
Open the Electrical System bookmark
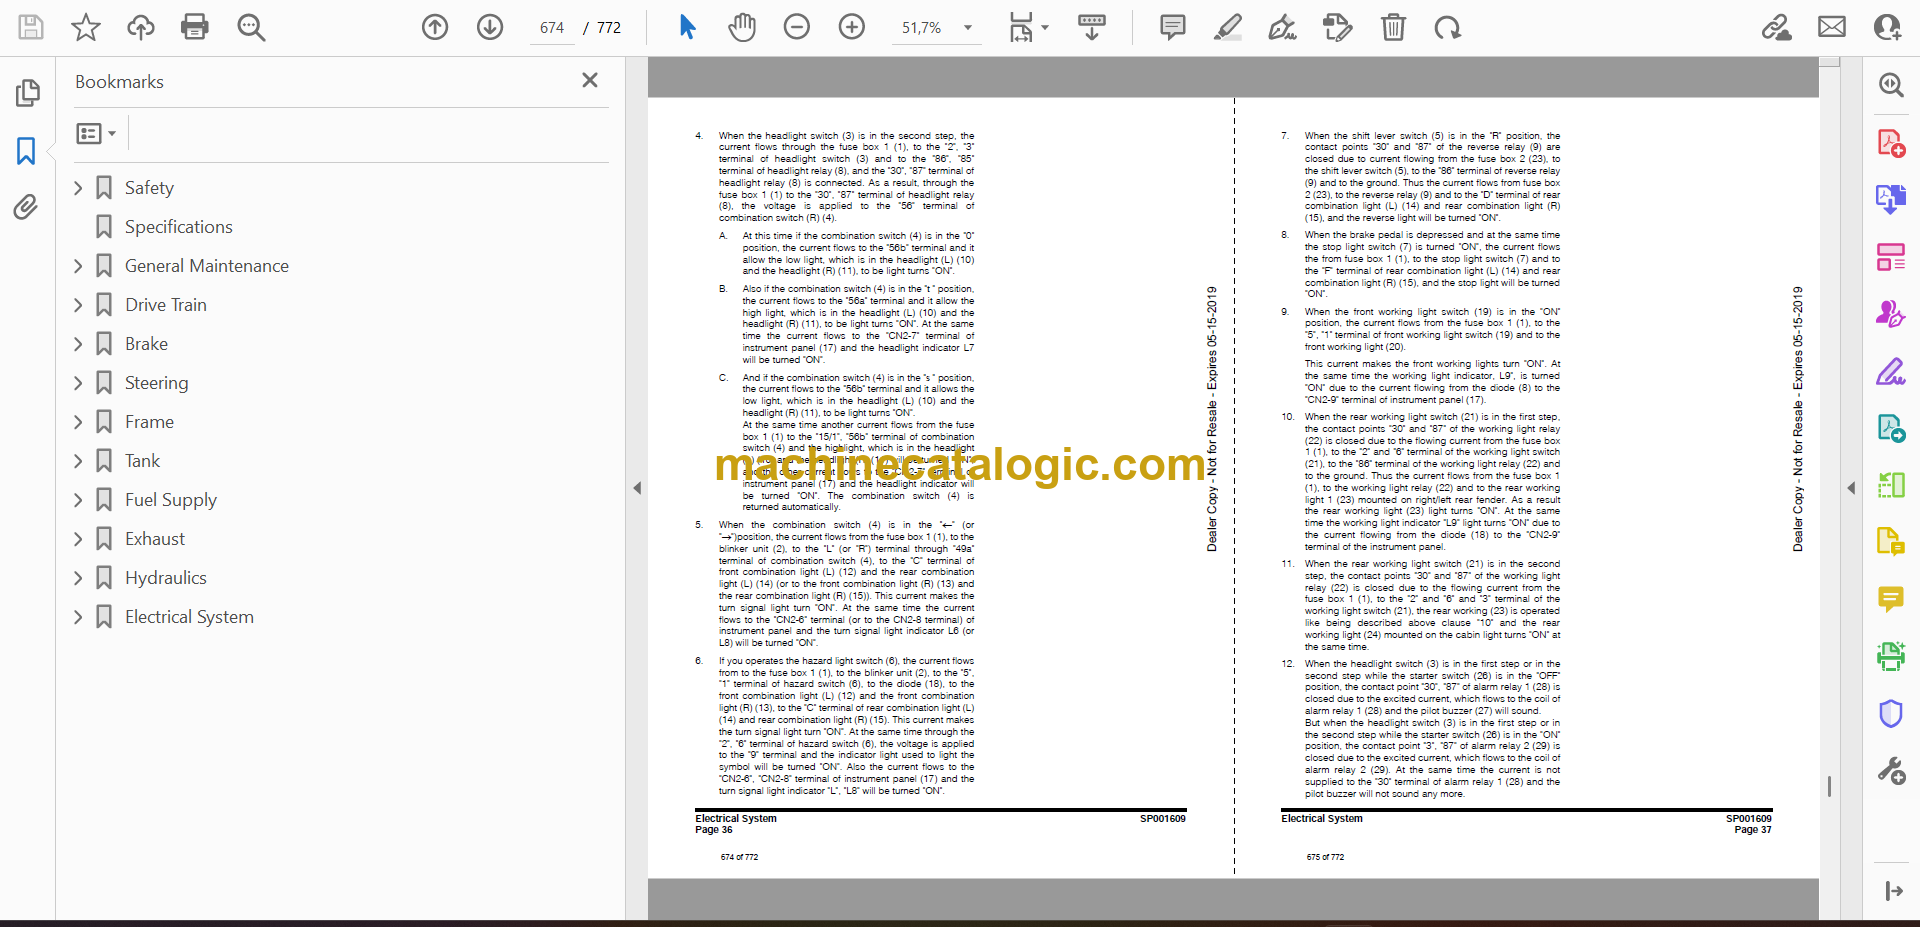point(189,617)
